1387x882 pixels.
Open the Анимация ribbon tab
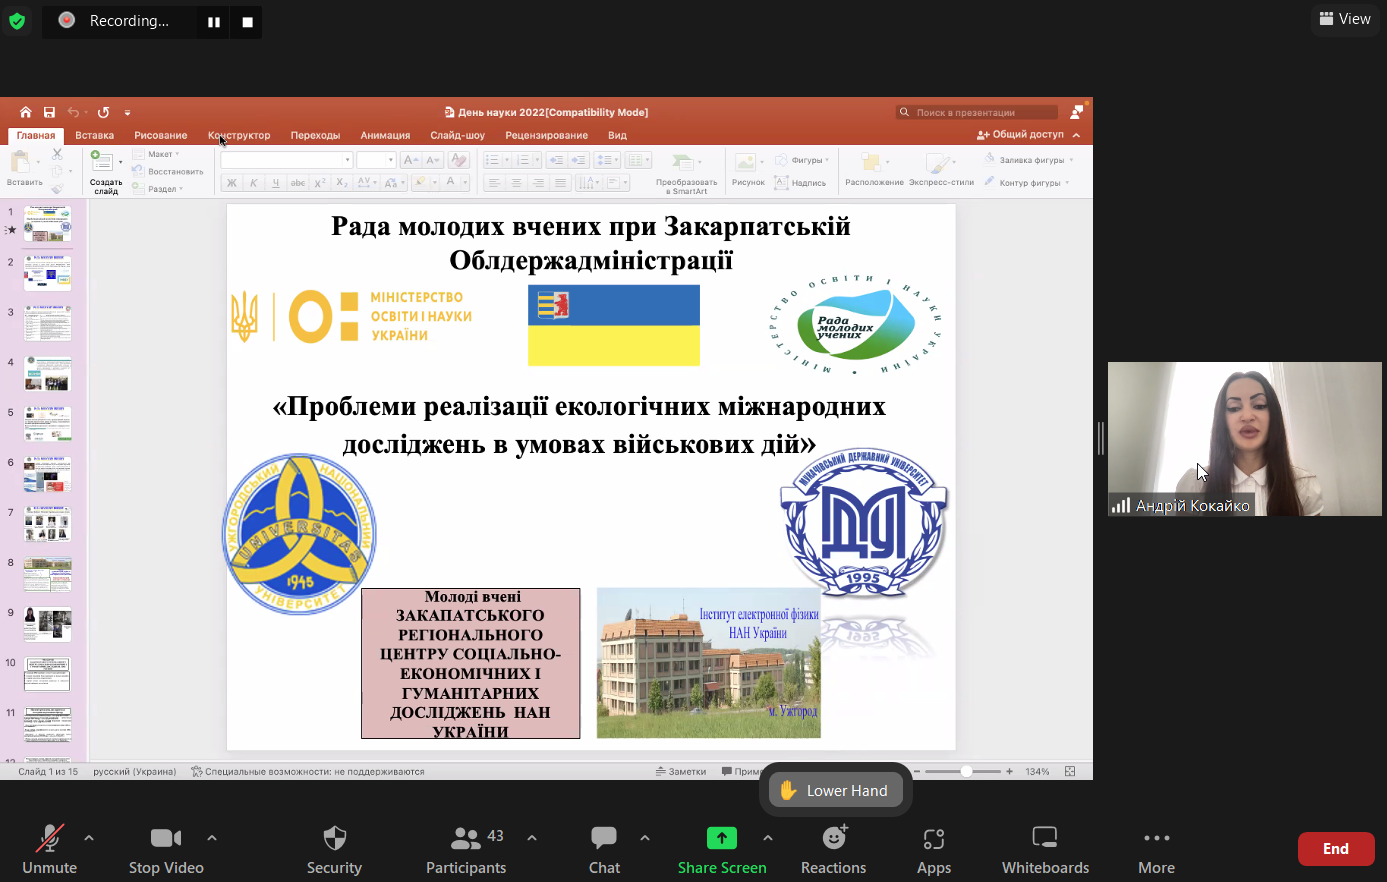click(385, 135)
